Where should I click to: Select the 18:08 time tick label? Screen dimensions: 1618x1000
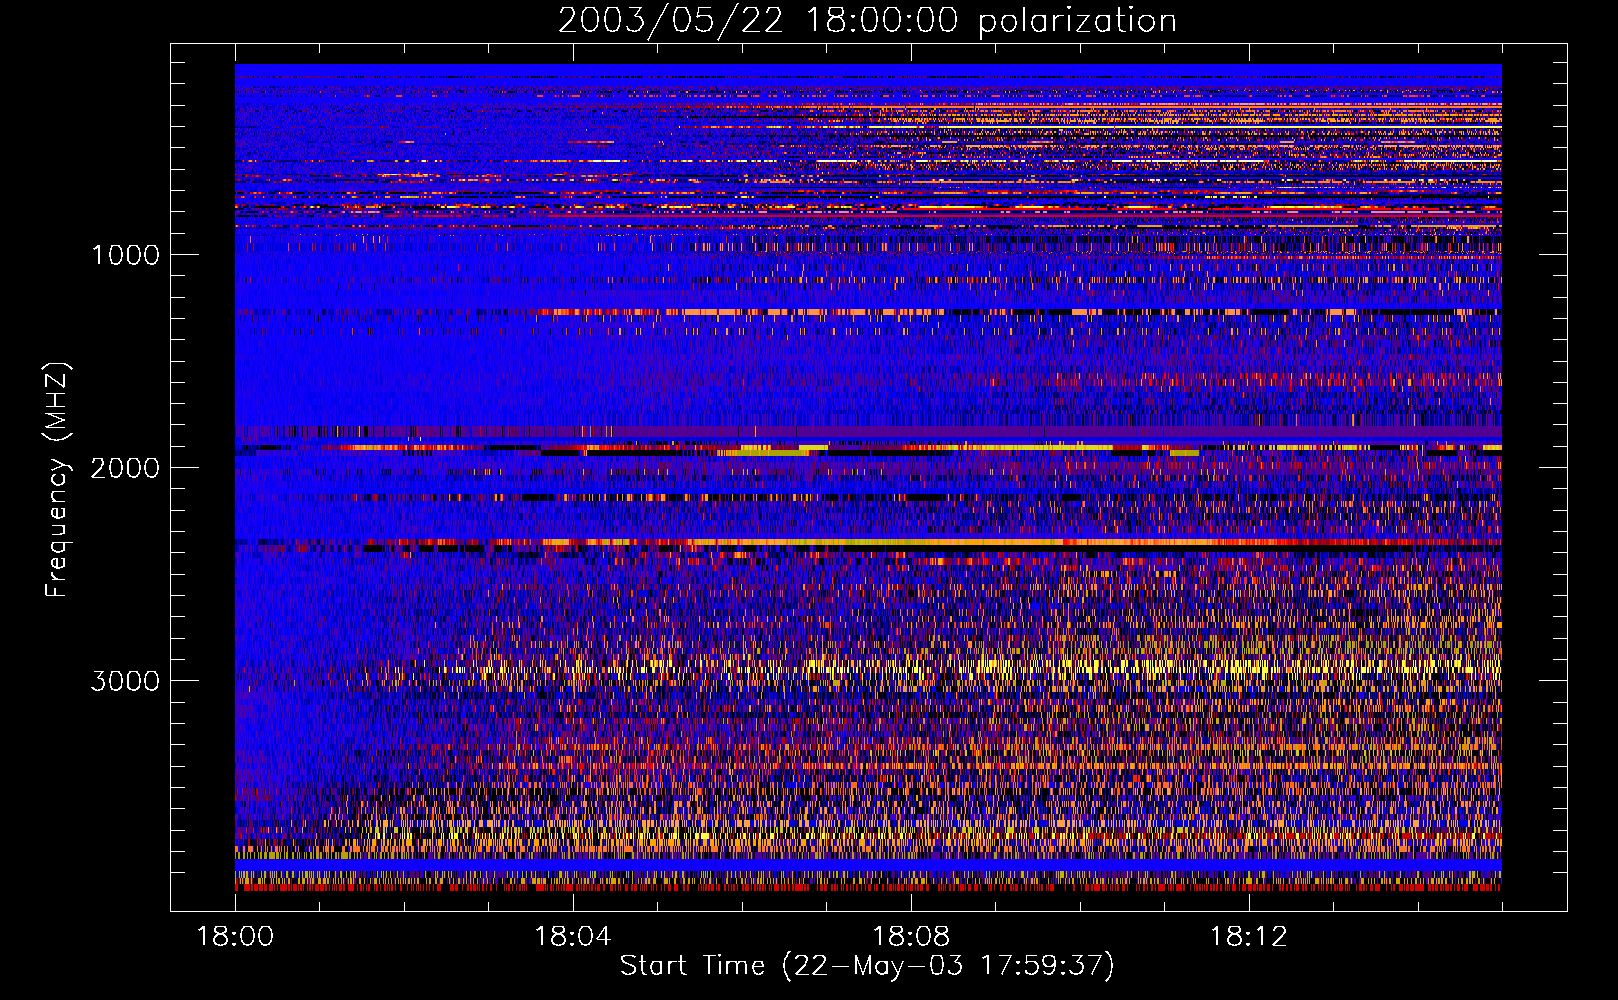click(x=910, y=937)
